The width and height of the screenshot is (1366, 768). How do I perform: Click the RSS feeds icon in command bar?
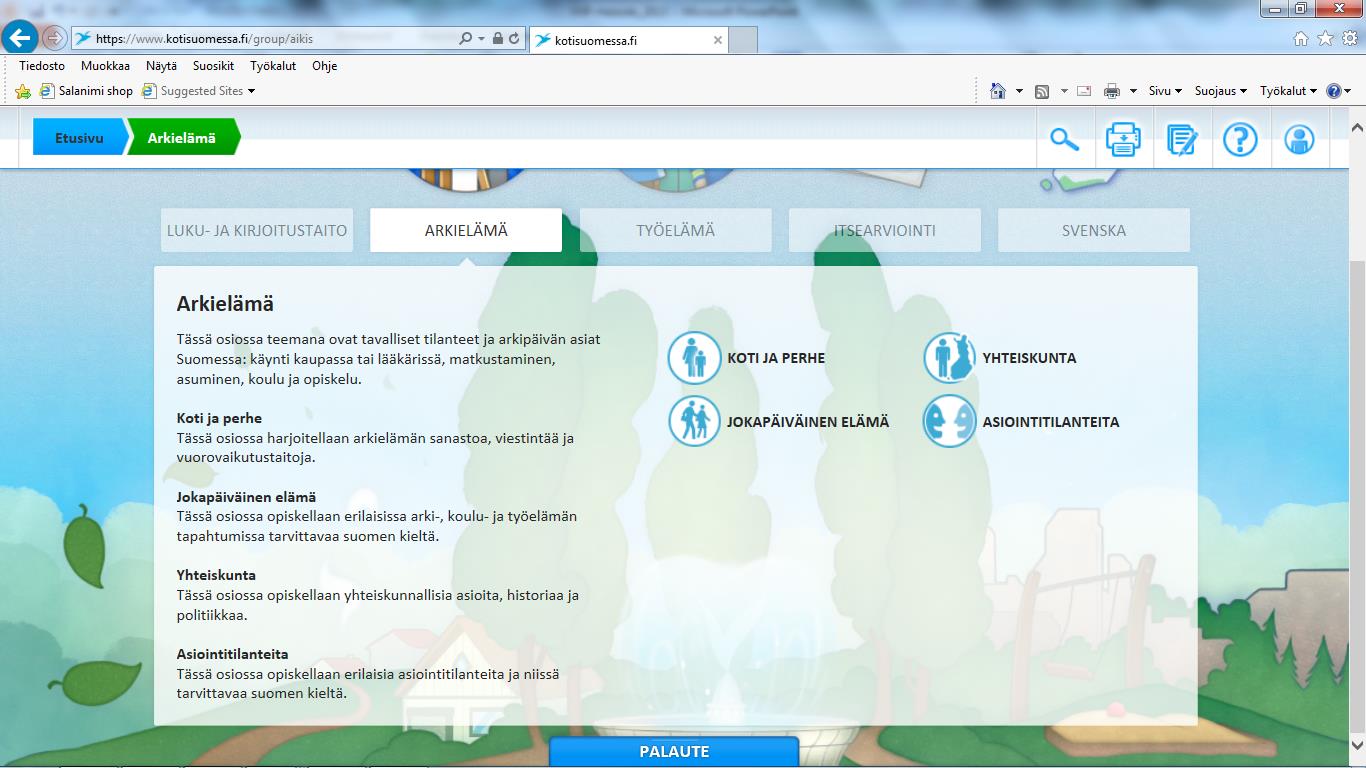pos(1042,91)
